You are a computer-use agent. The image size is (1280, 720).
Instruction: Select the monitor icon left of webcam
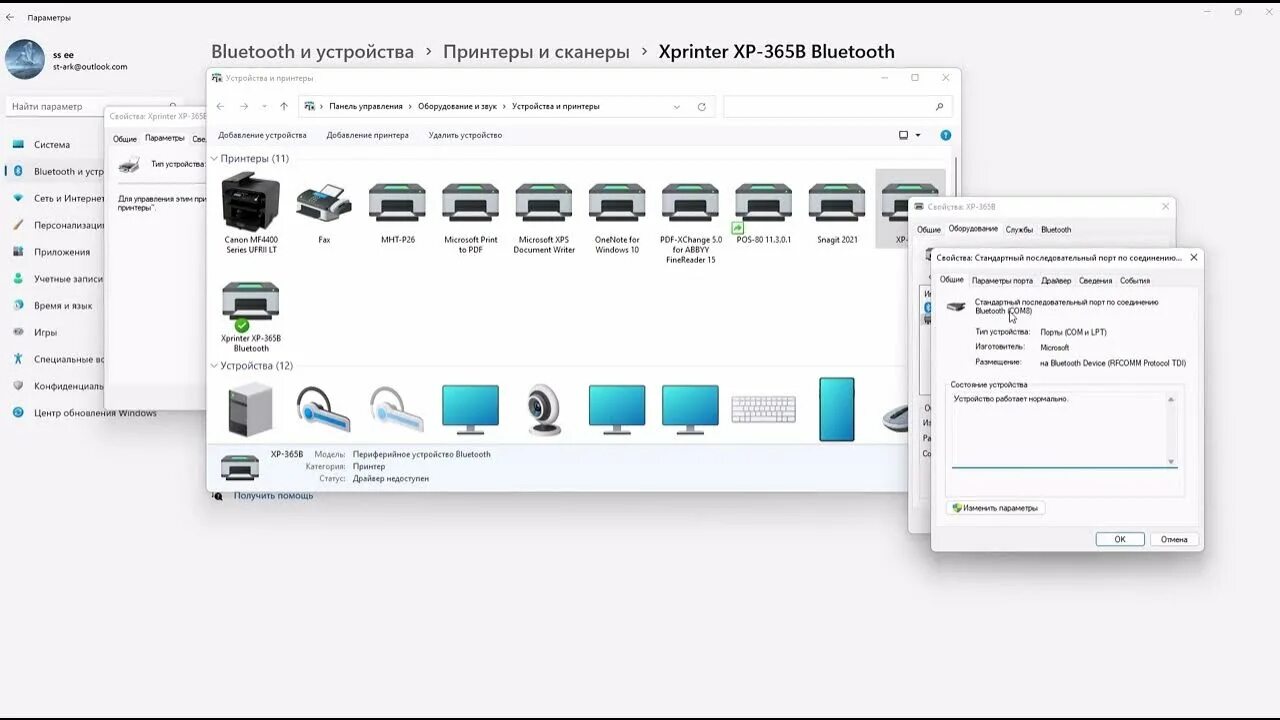click(470, 409)
